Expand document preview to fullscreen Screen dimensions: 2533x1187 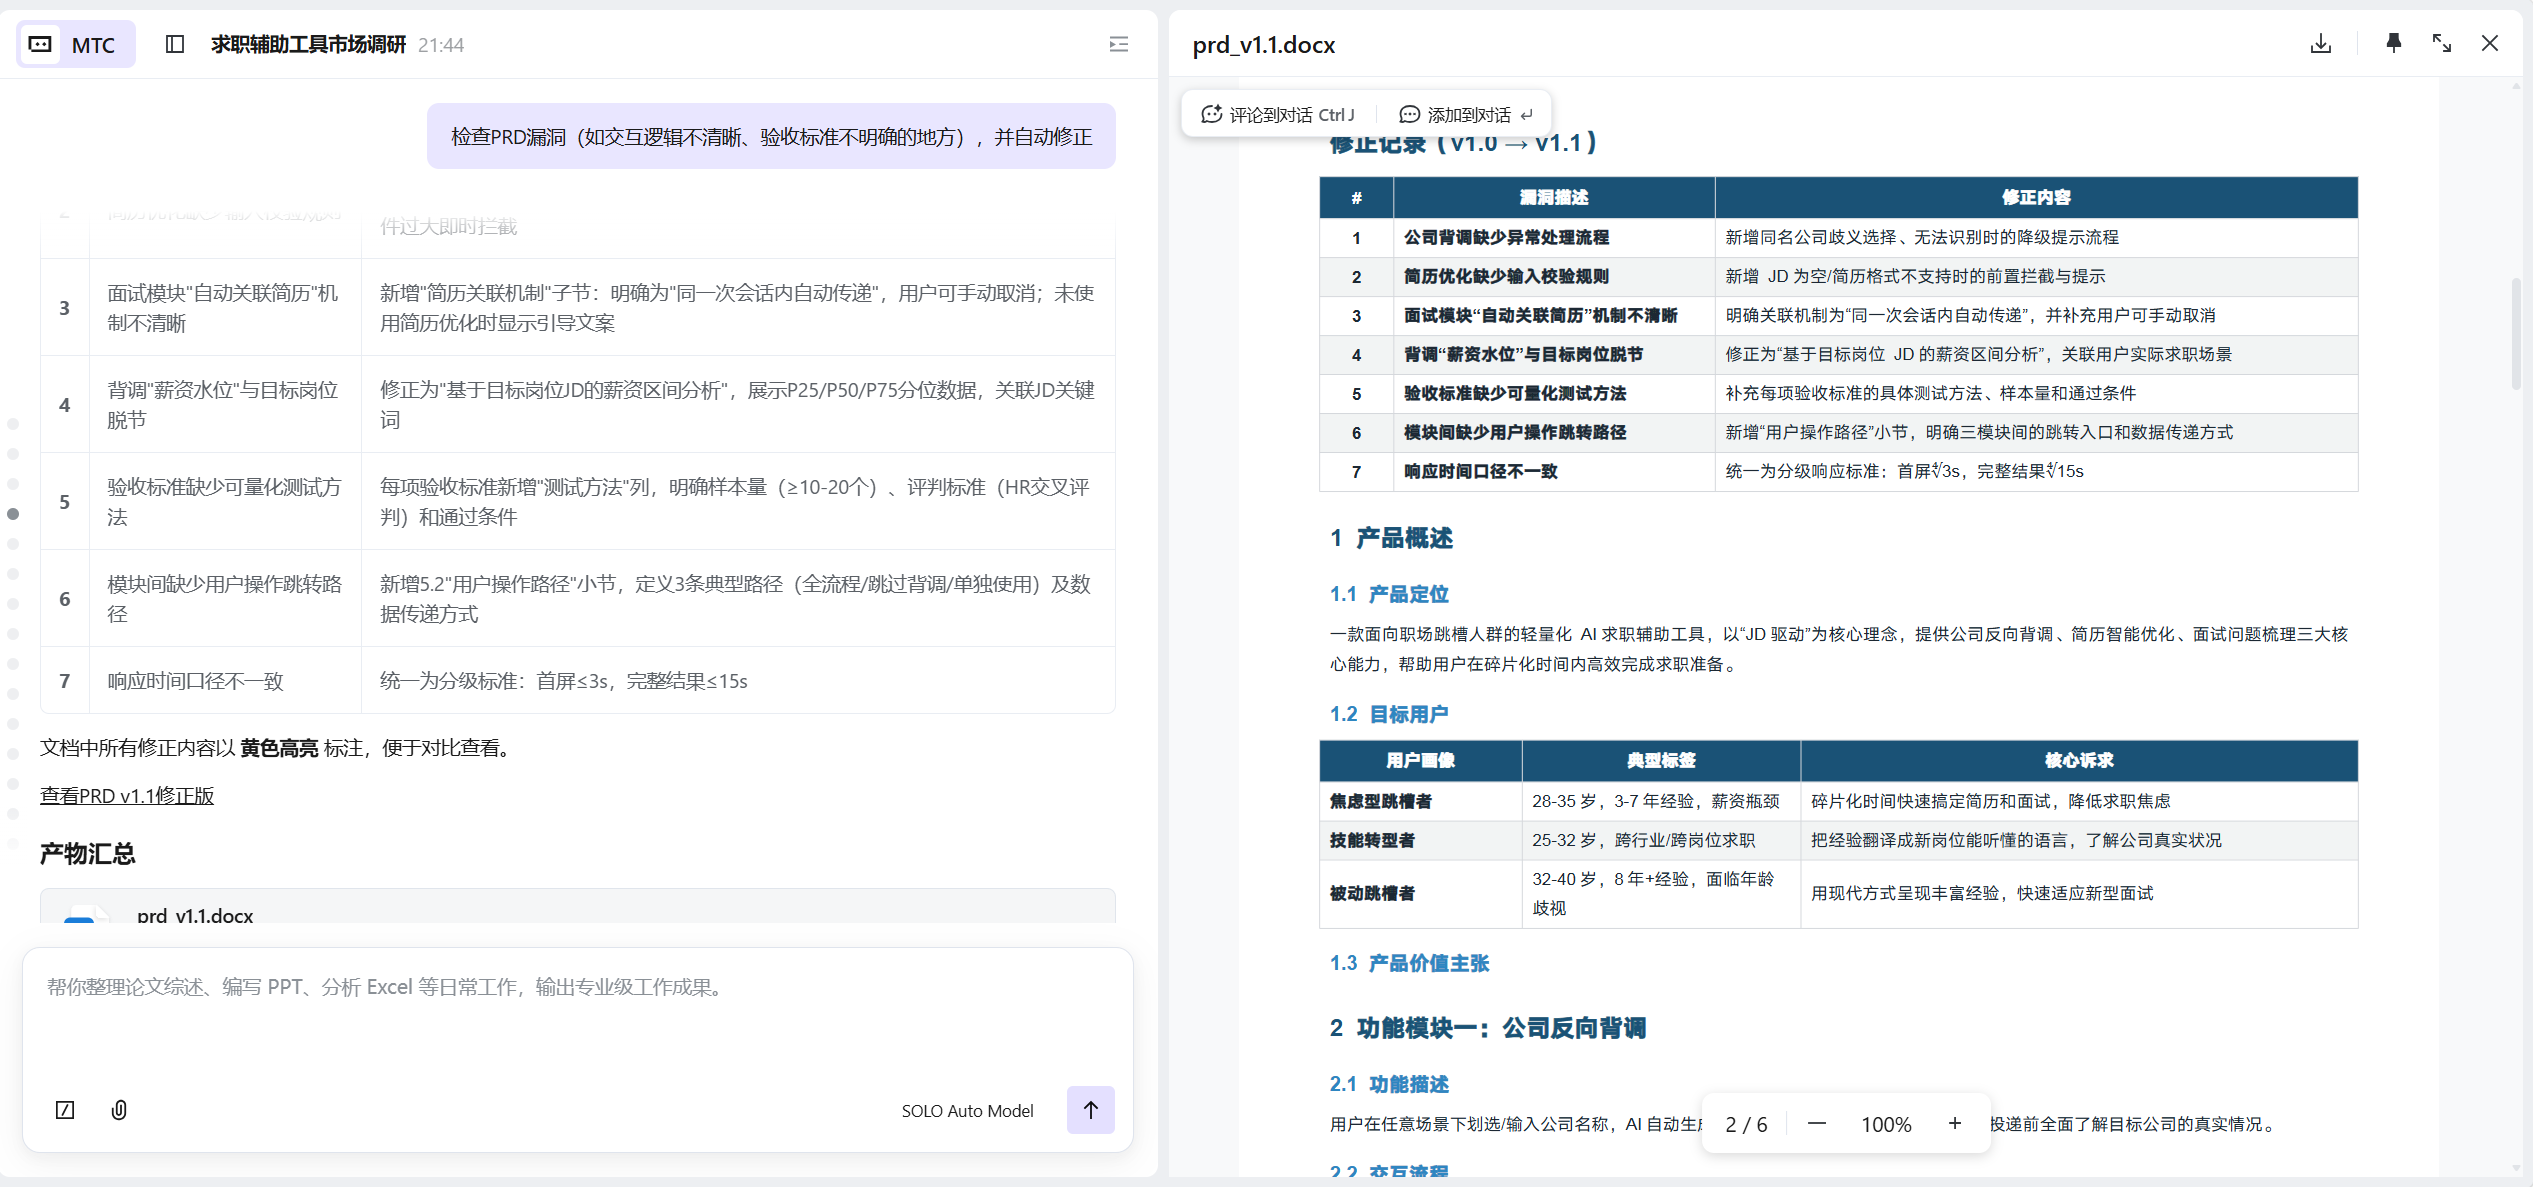(2442, 44)
